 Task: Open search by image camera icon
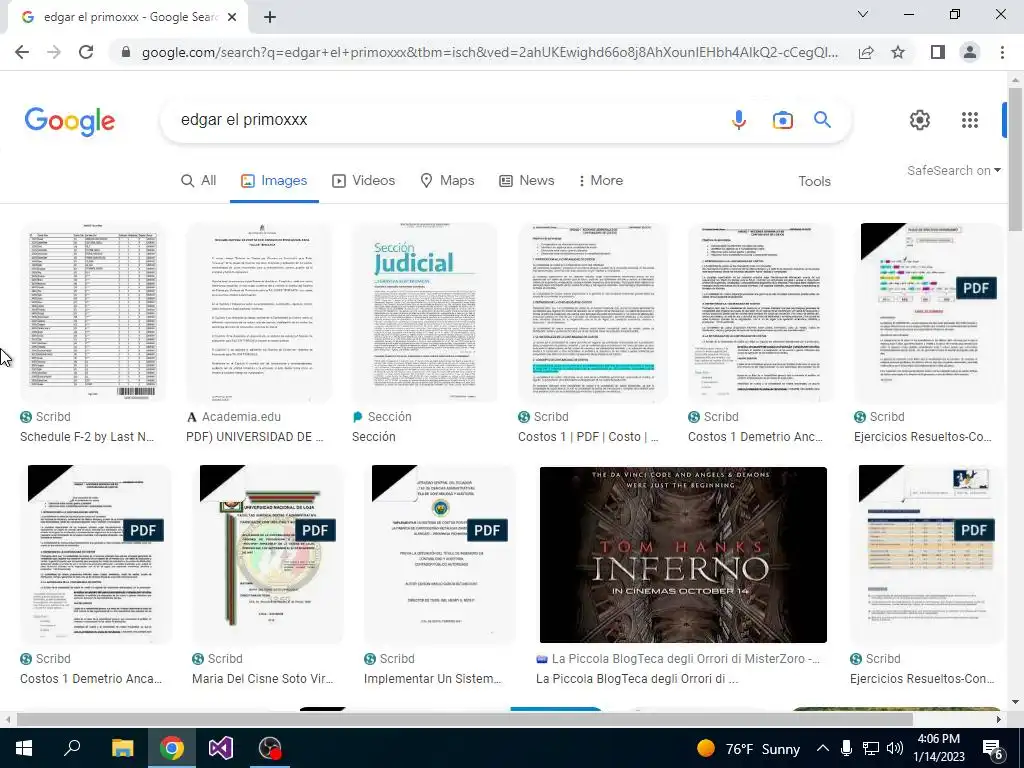[x=782, y=120]
